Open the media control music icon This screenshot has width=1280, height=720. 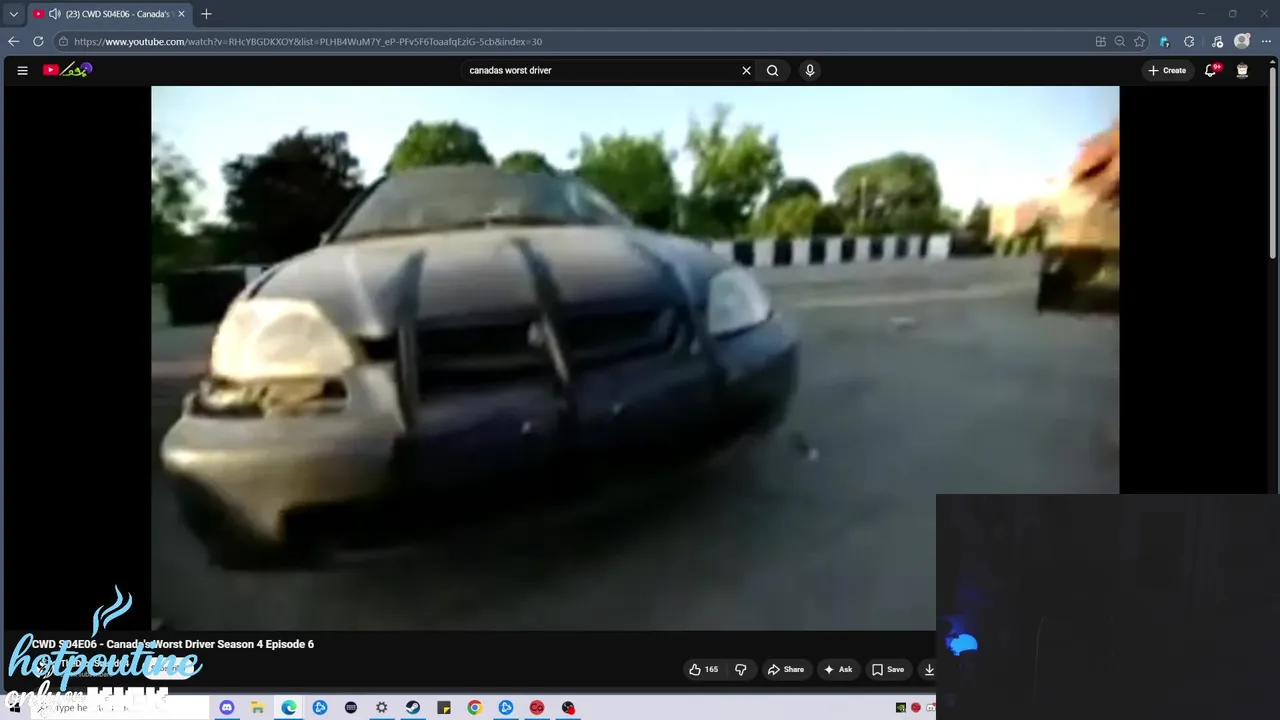1217,41
